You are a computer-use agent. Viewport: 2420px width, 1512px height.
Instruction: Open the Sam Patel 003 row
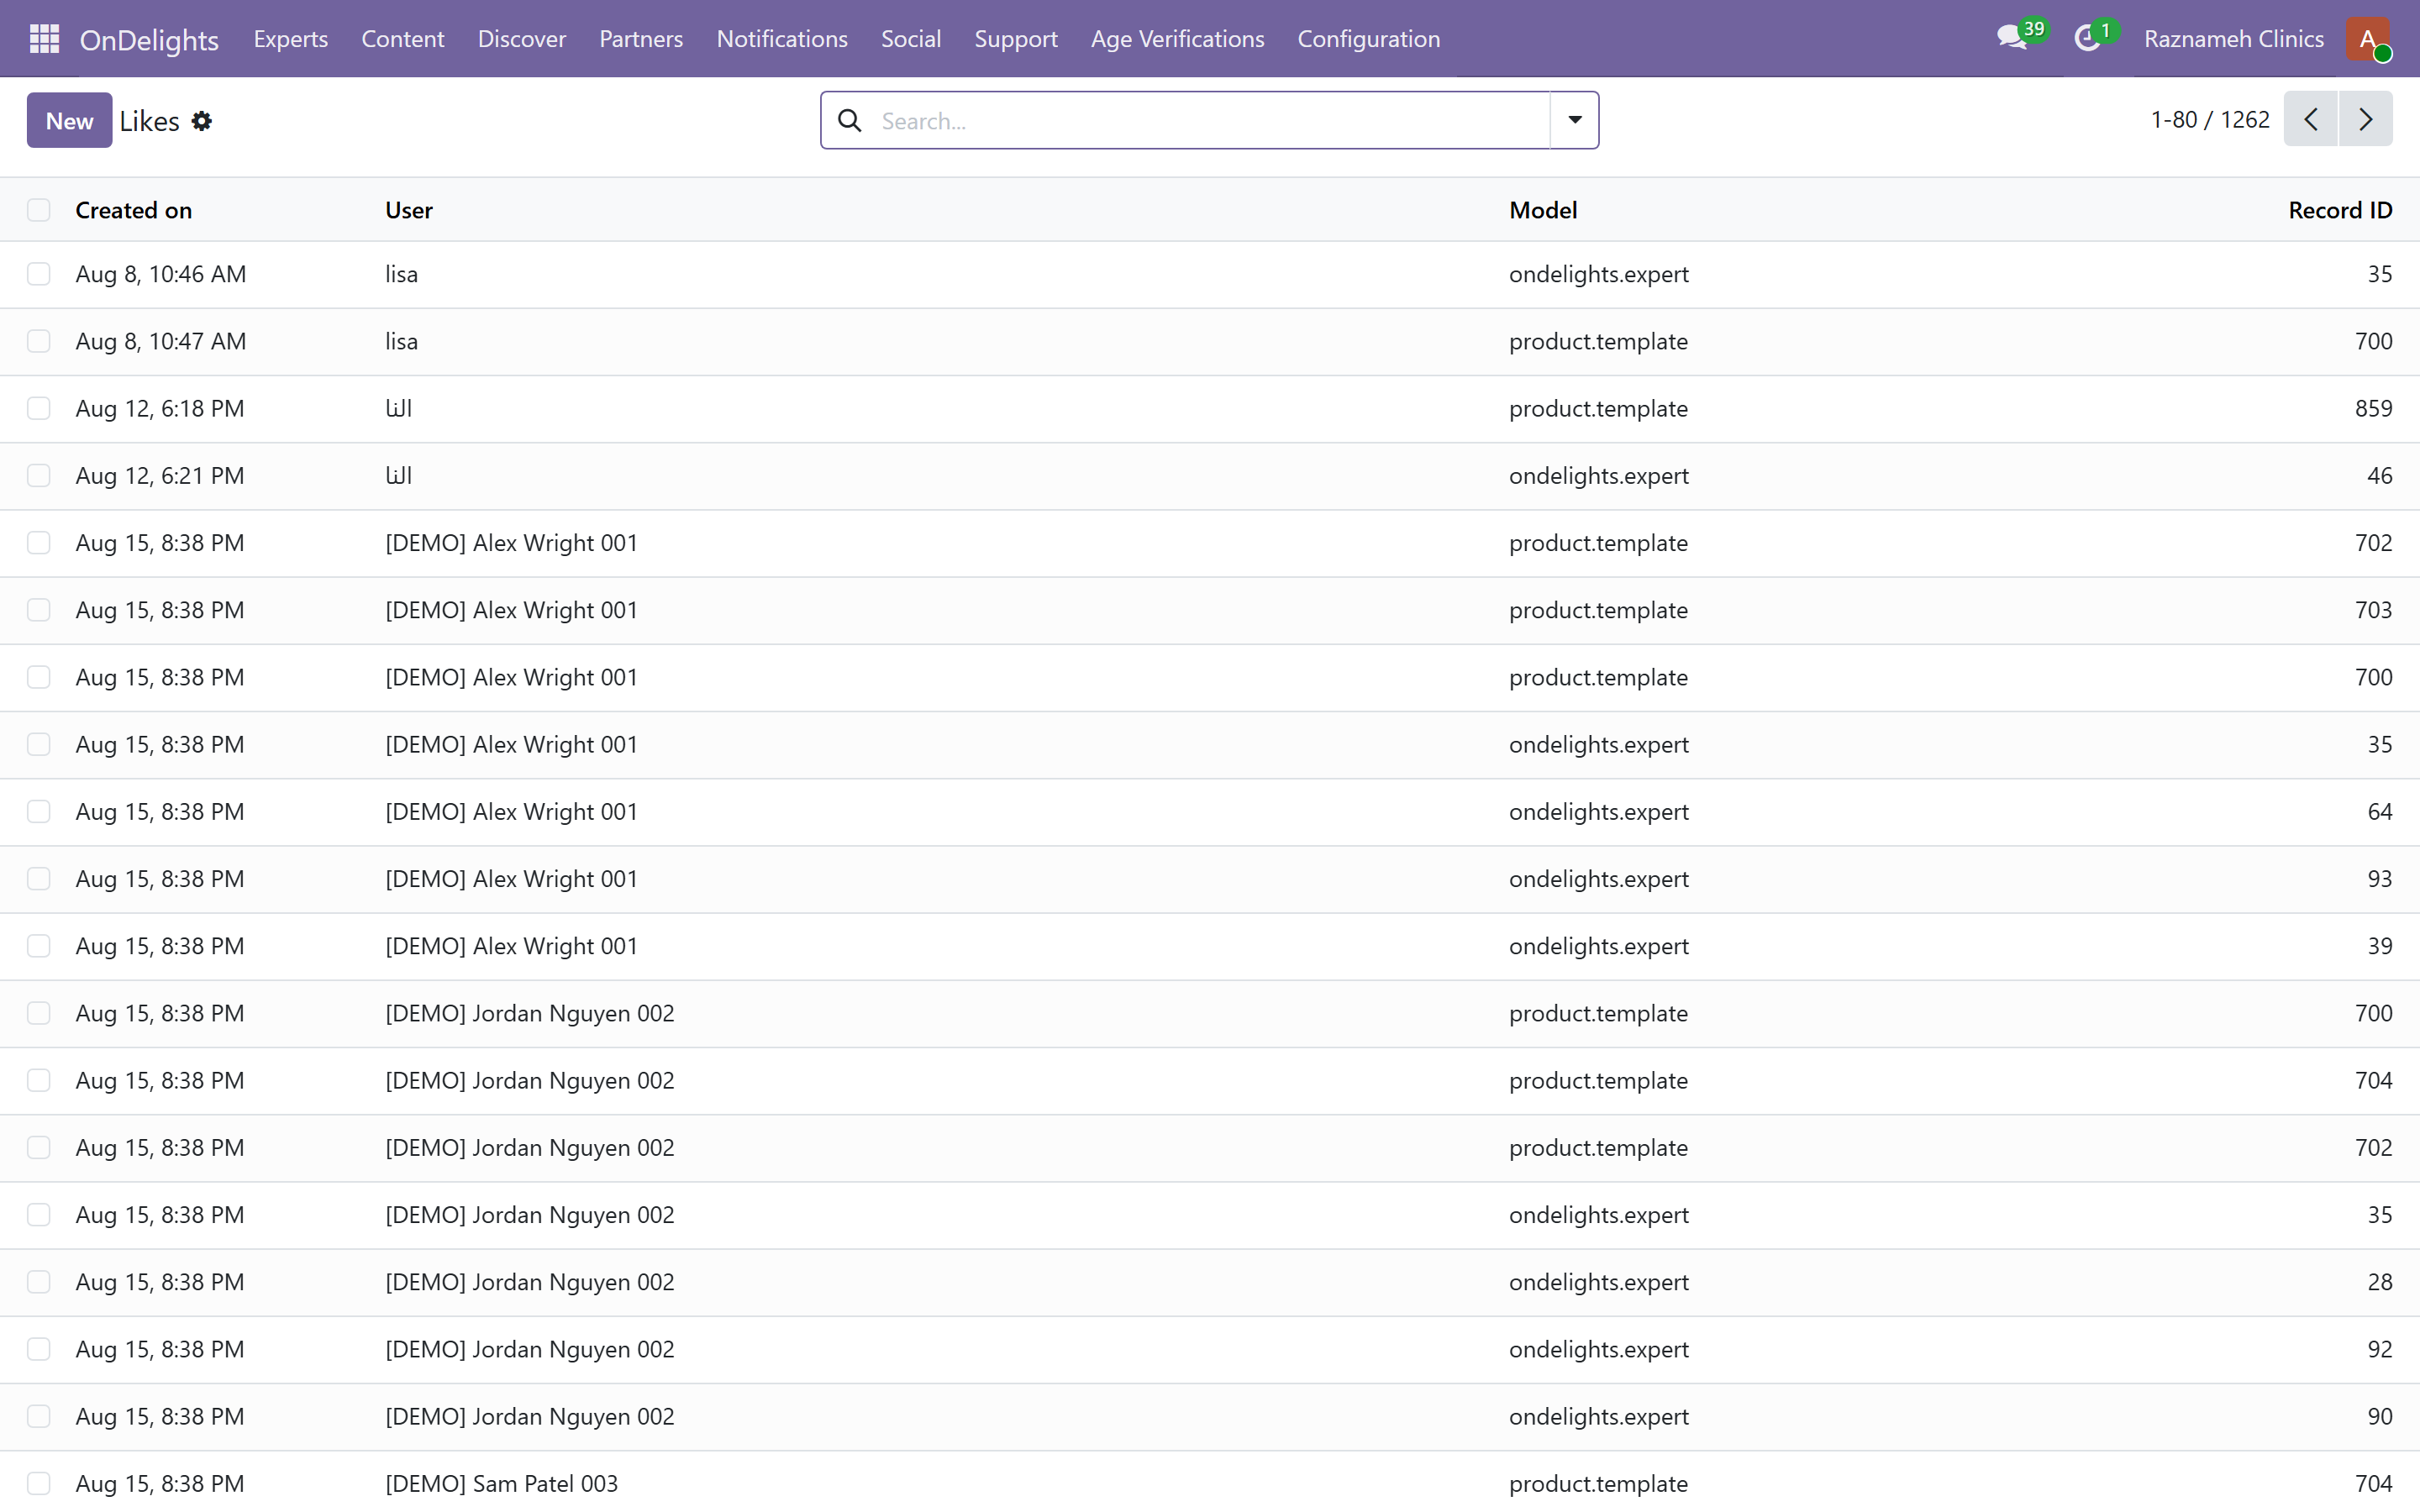(1210, 1483)
